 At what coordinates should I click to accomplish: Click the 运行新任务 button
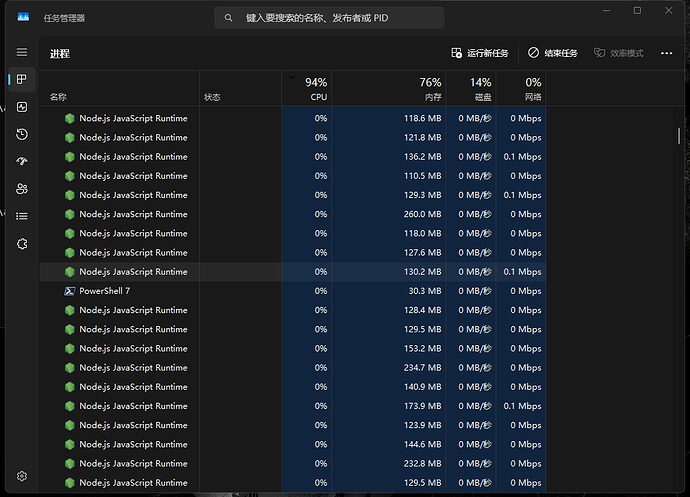pyautogui.click(x=480, y=53)
